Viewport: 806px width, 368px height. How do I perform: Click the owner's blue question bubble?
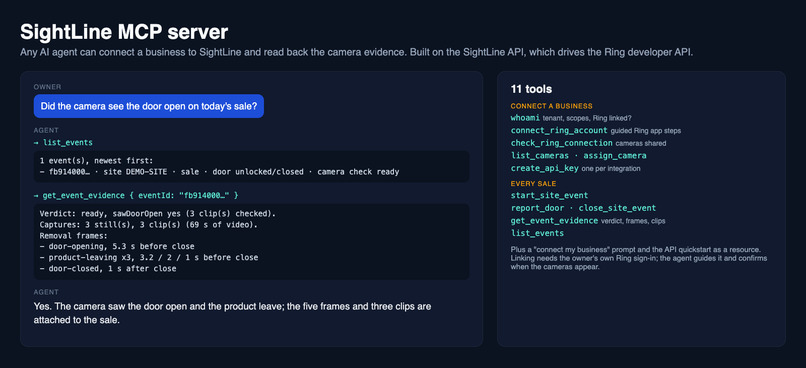click(x=149, y=106)
